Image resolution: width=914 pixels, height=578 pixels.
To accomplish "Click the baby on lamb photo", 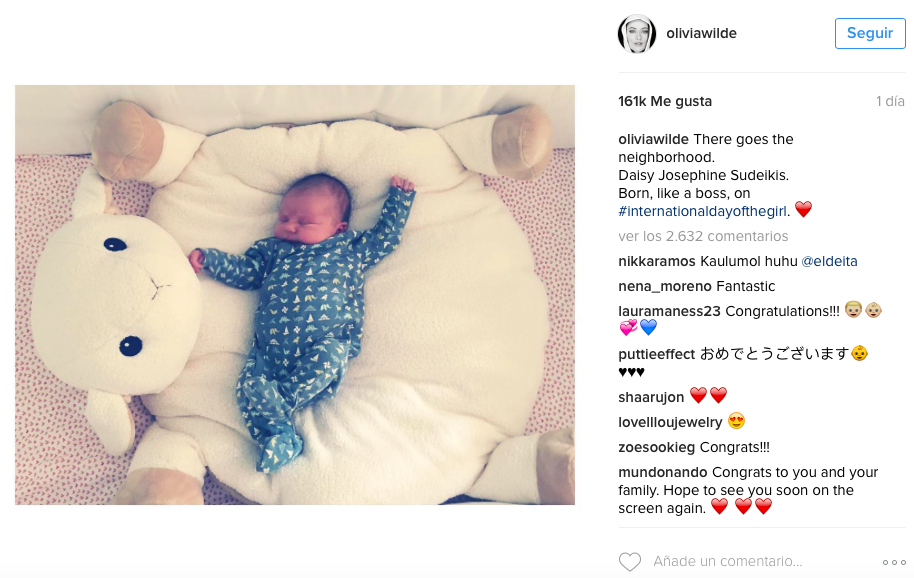I will click(295, 295).
